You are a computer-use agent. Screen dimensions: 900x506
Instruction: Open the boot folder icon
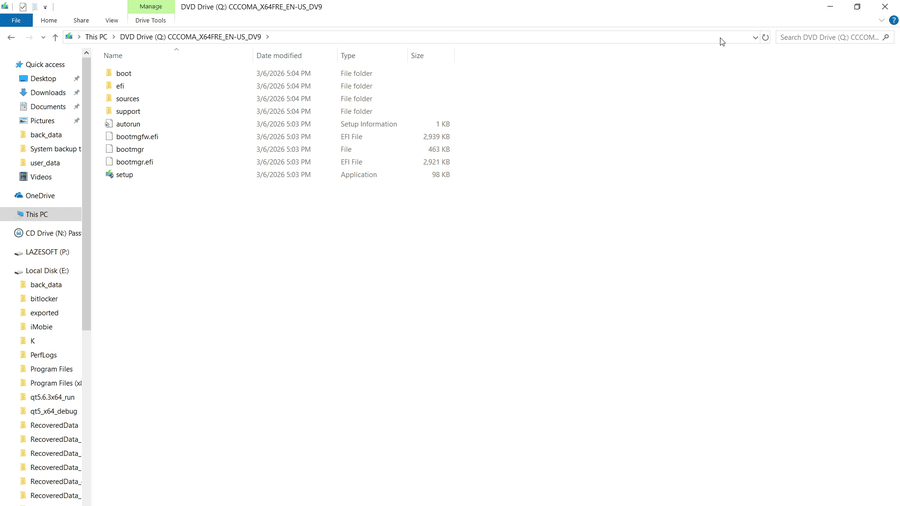pyautogui.click(x=109, y=73)
